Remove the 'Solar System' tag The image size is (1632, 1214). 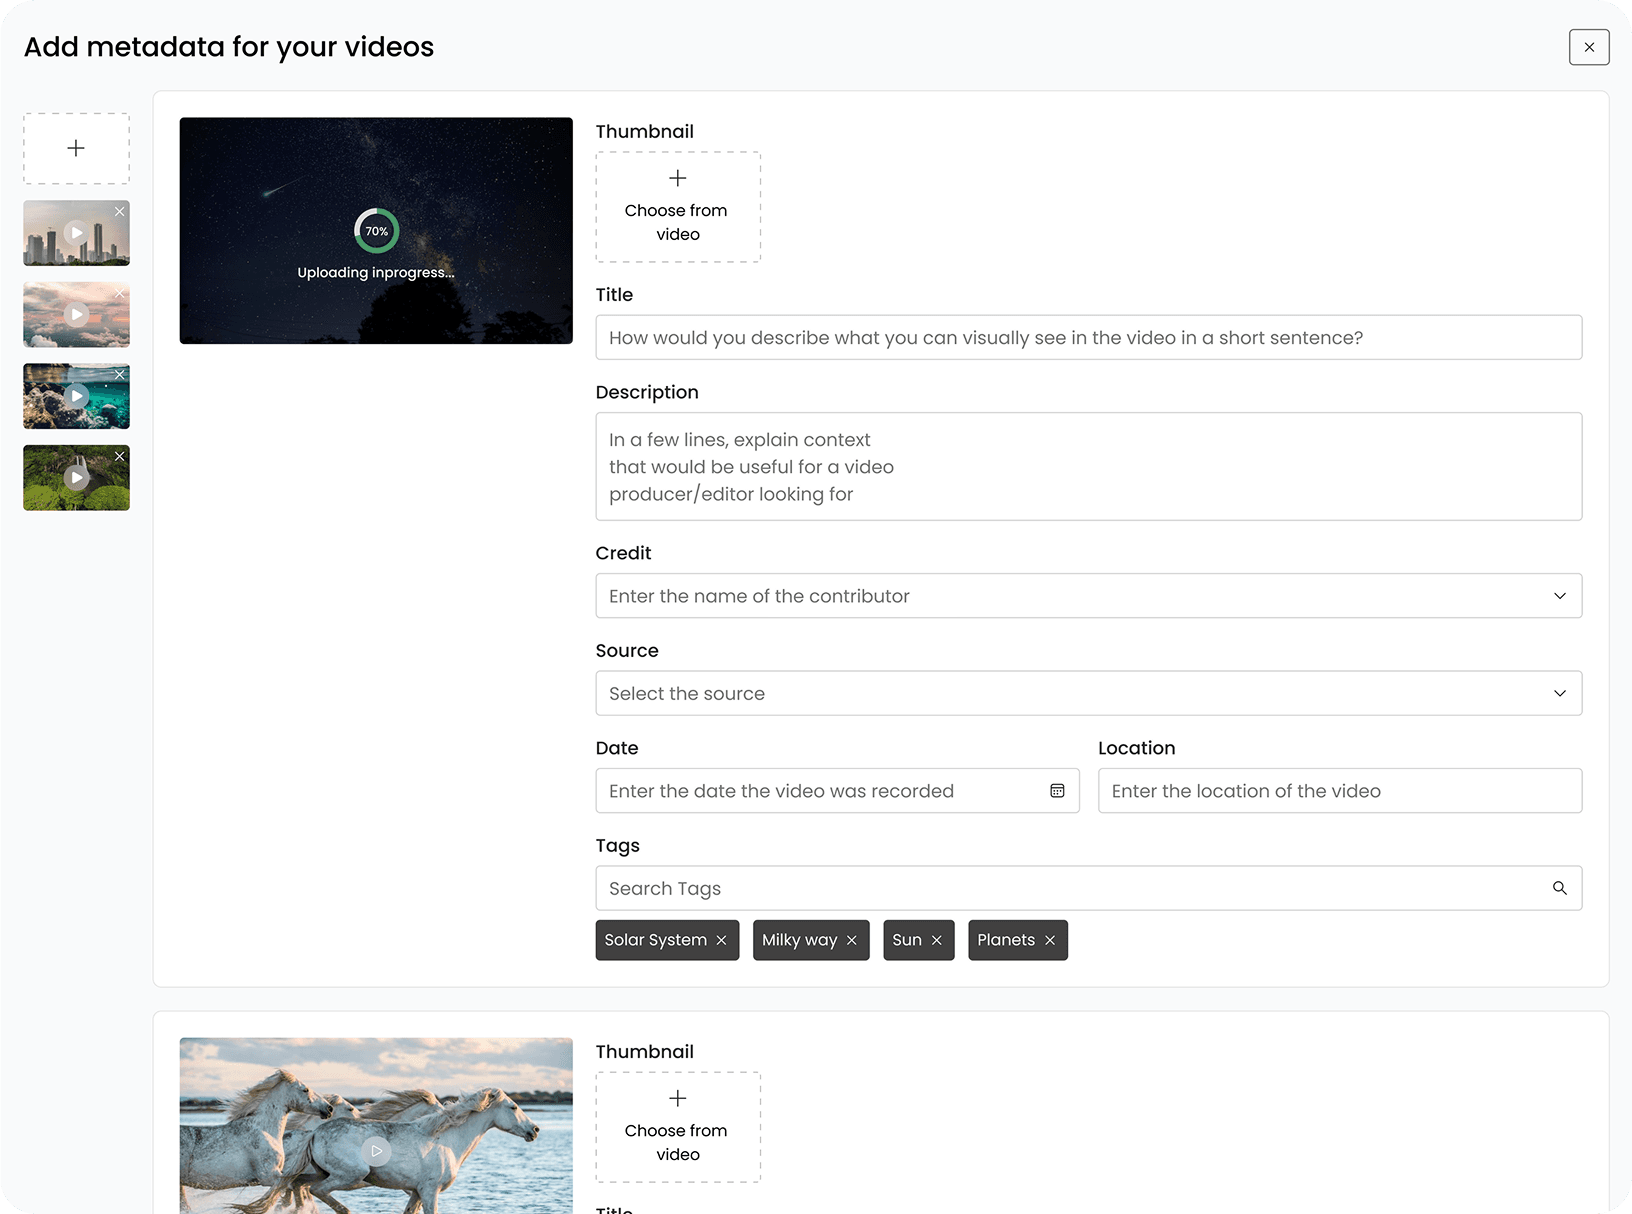(x=722, y=940)
